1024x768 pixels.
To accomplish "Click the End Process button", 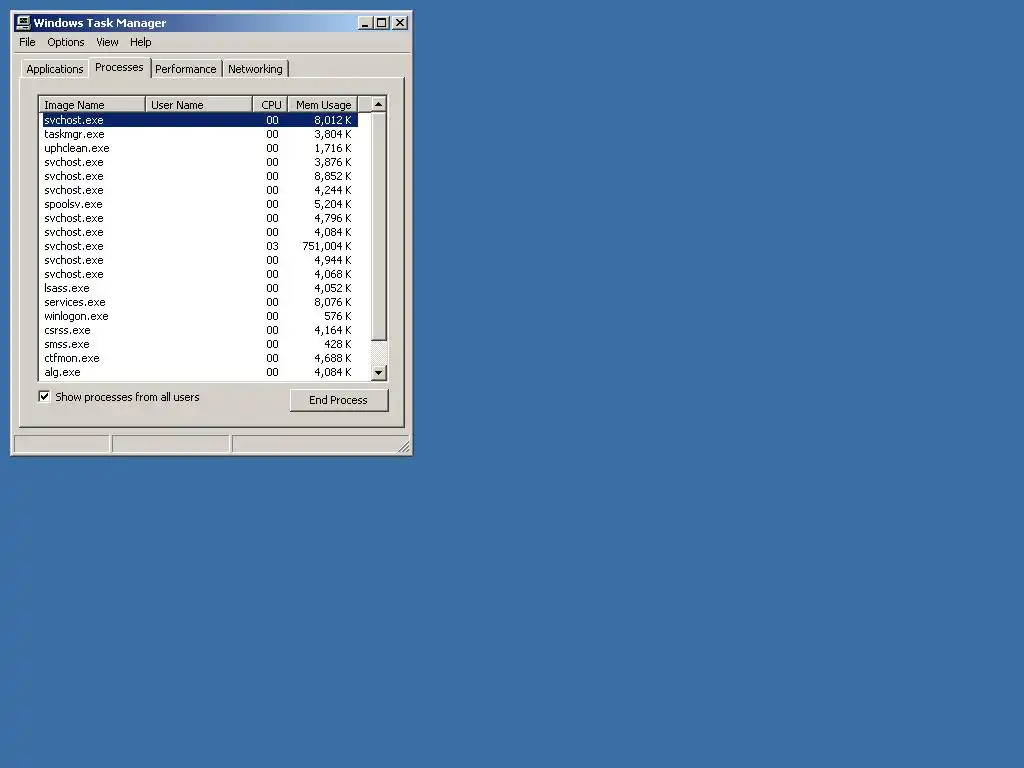I will (339, 400).
